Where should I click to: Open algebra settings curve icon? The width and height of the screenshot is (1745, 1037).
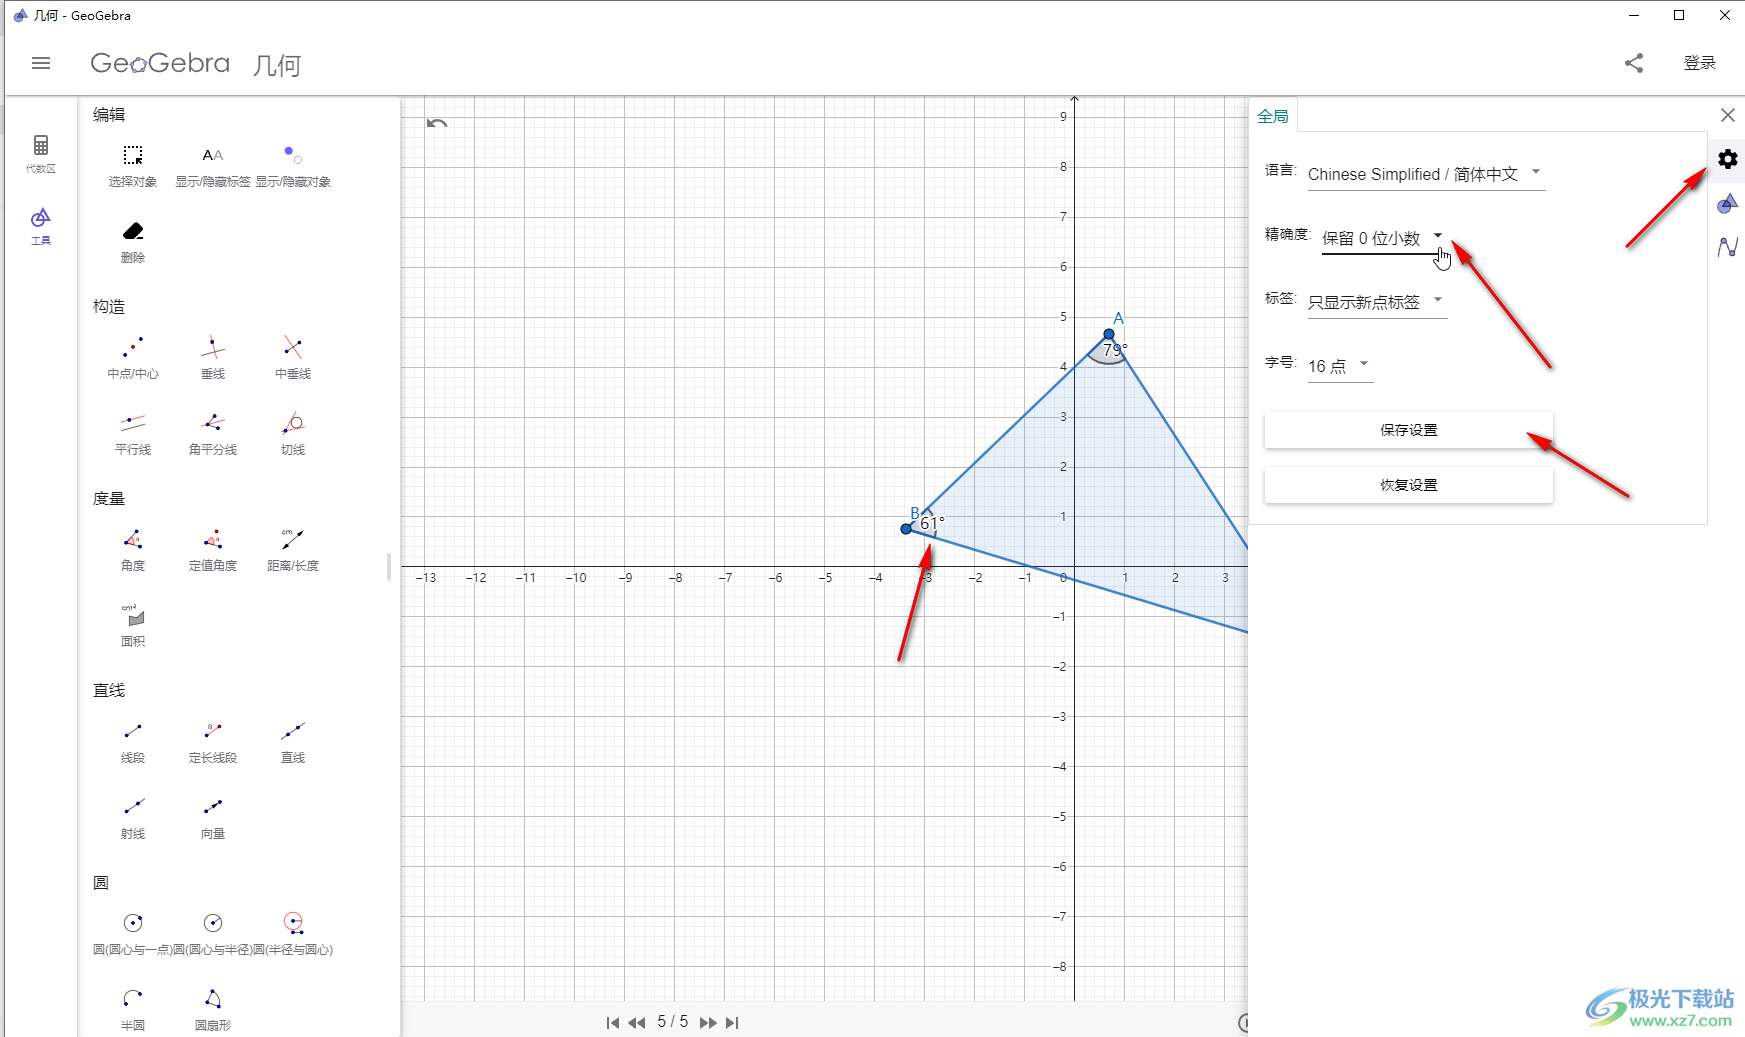pyautogui.click(x=1727, y=246)
